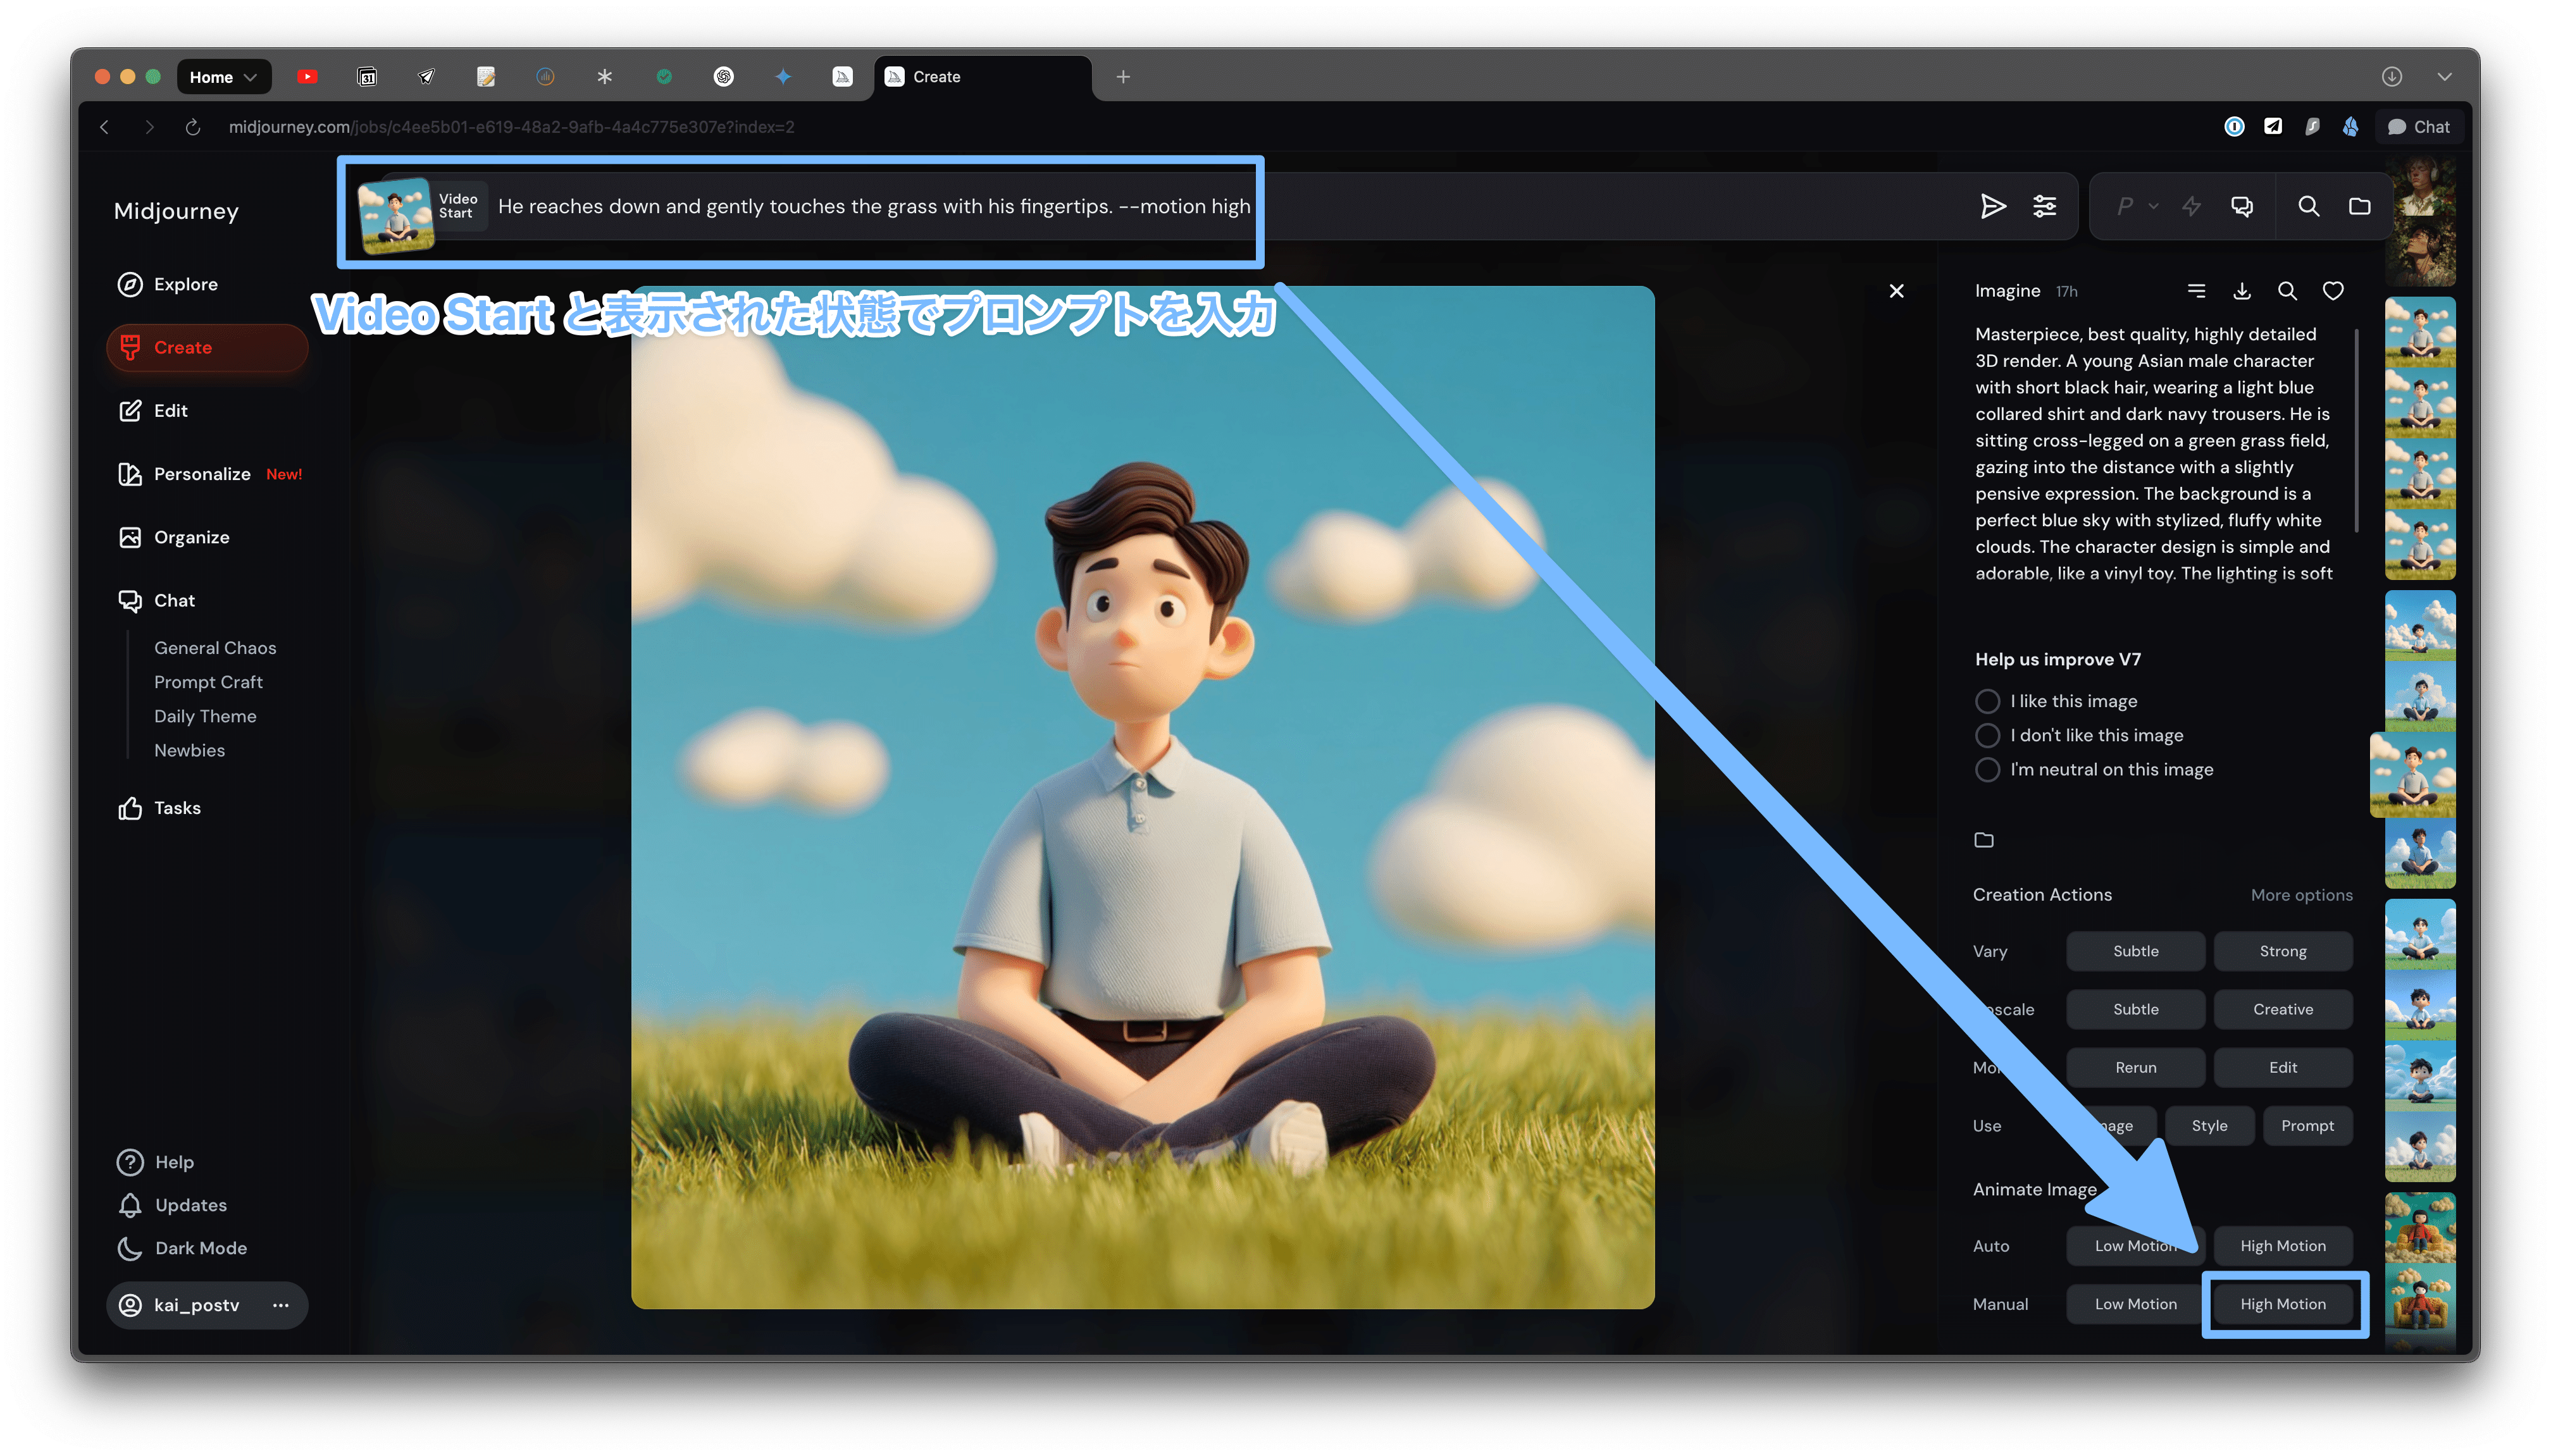Click More options link

point(2301,895)
